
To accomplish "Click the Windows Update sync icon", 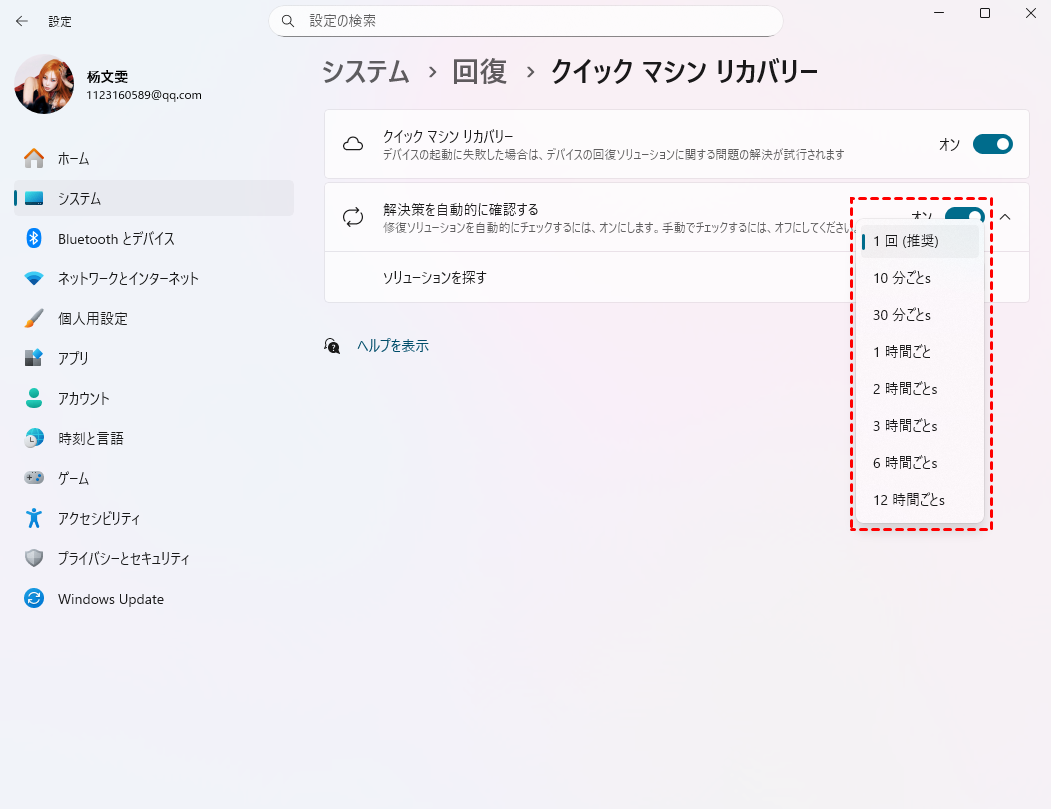I will point(34,599).
